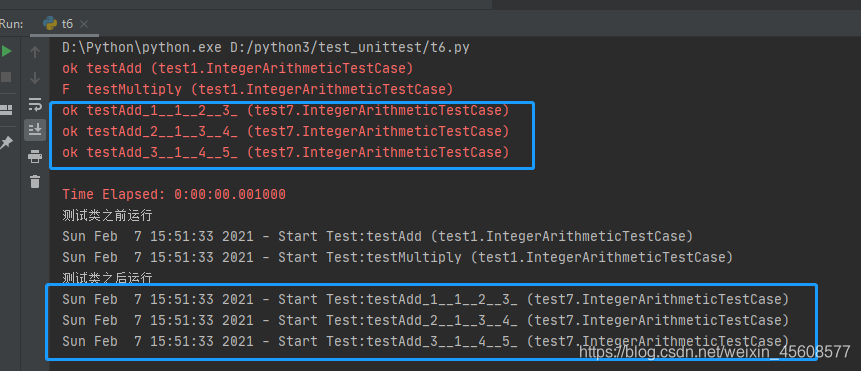Close the t6 run tab
Image resolution: width=861 pixels, height=371 pixels.
(83, 24)
